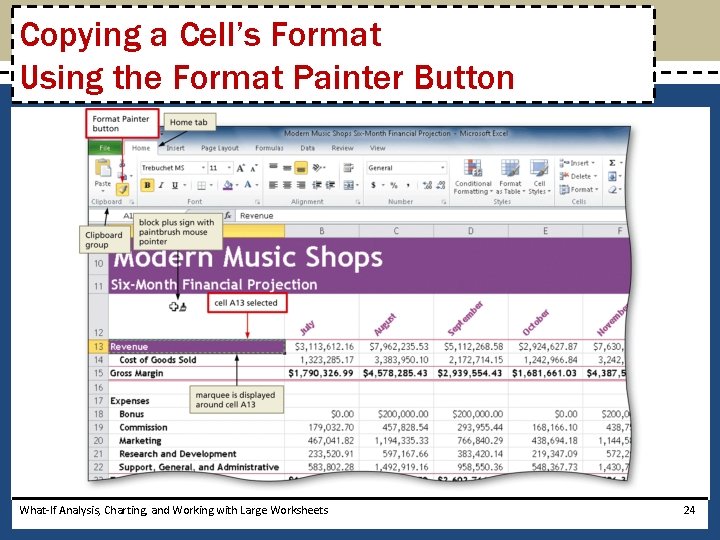Click the Orientation text-angle icon

pyautogui.click(x=317, y=168)
